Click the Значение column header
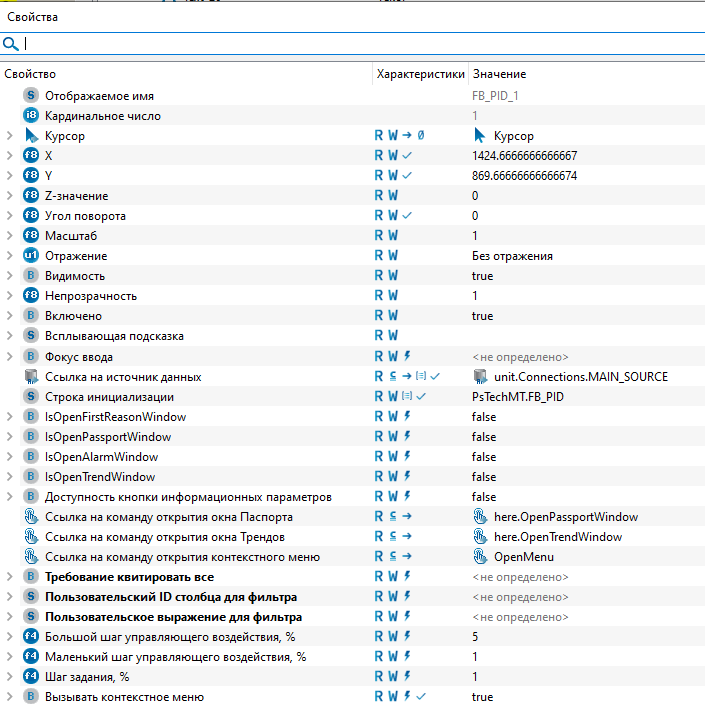This screenshot has height=718, width=705. [x=499, y=74]
